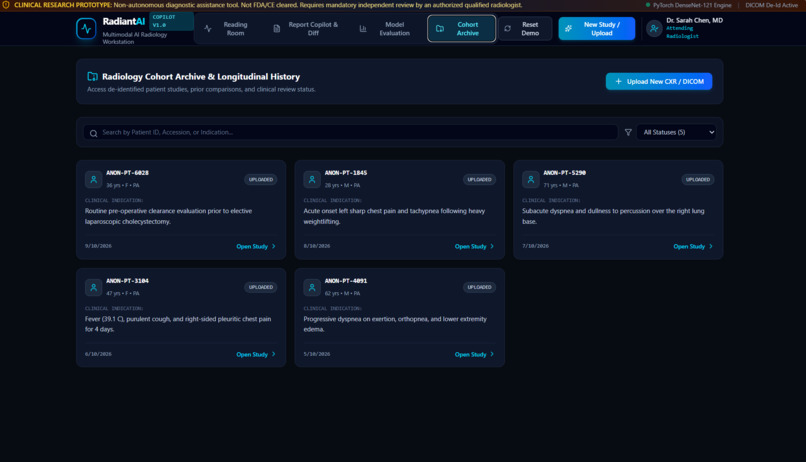Click the COPILOT V1.0 version badge
The image size is (806, 462).
pos(171,21)
